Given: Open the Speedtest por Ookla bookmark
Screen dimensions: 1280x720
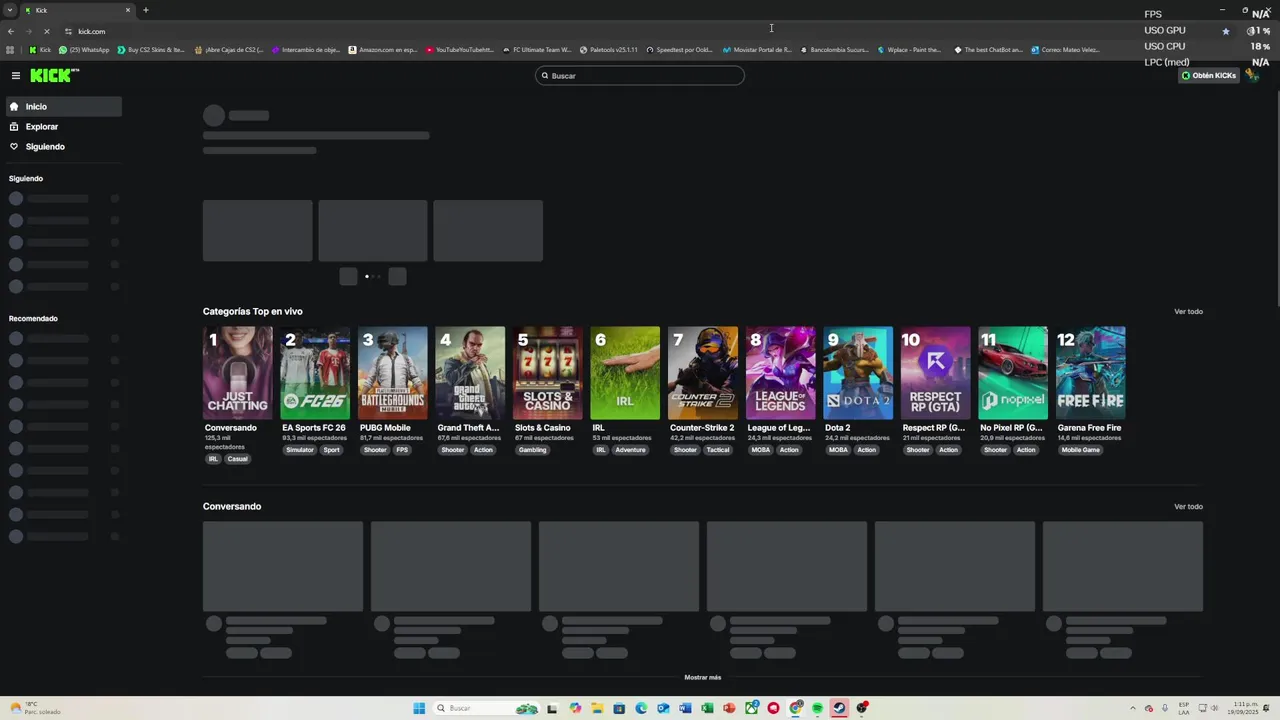Looking at the screenshot, I should click(680, 50).
